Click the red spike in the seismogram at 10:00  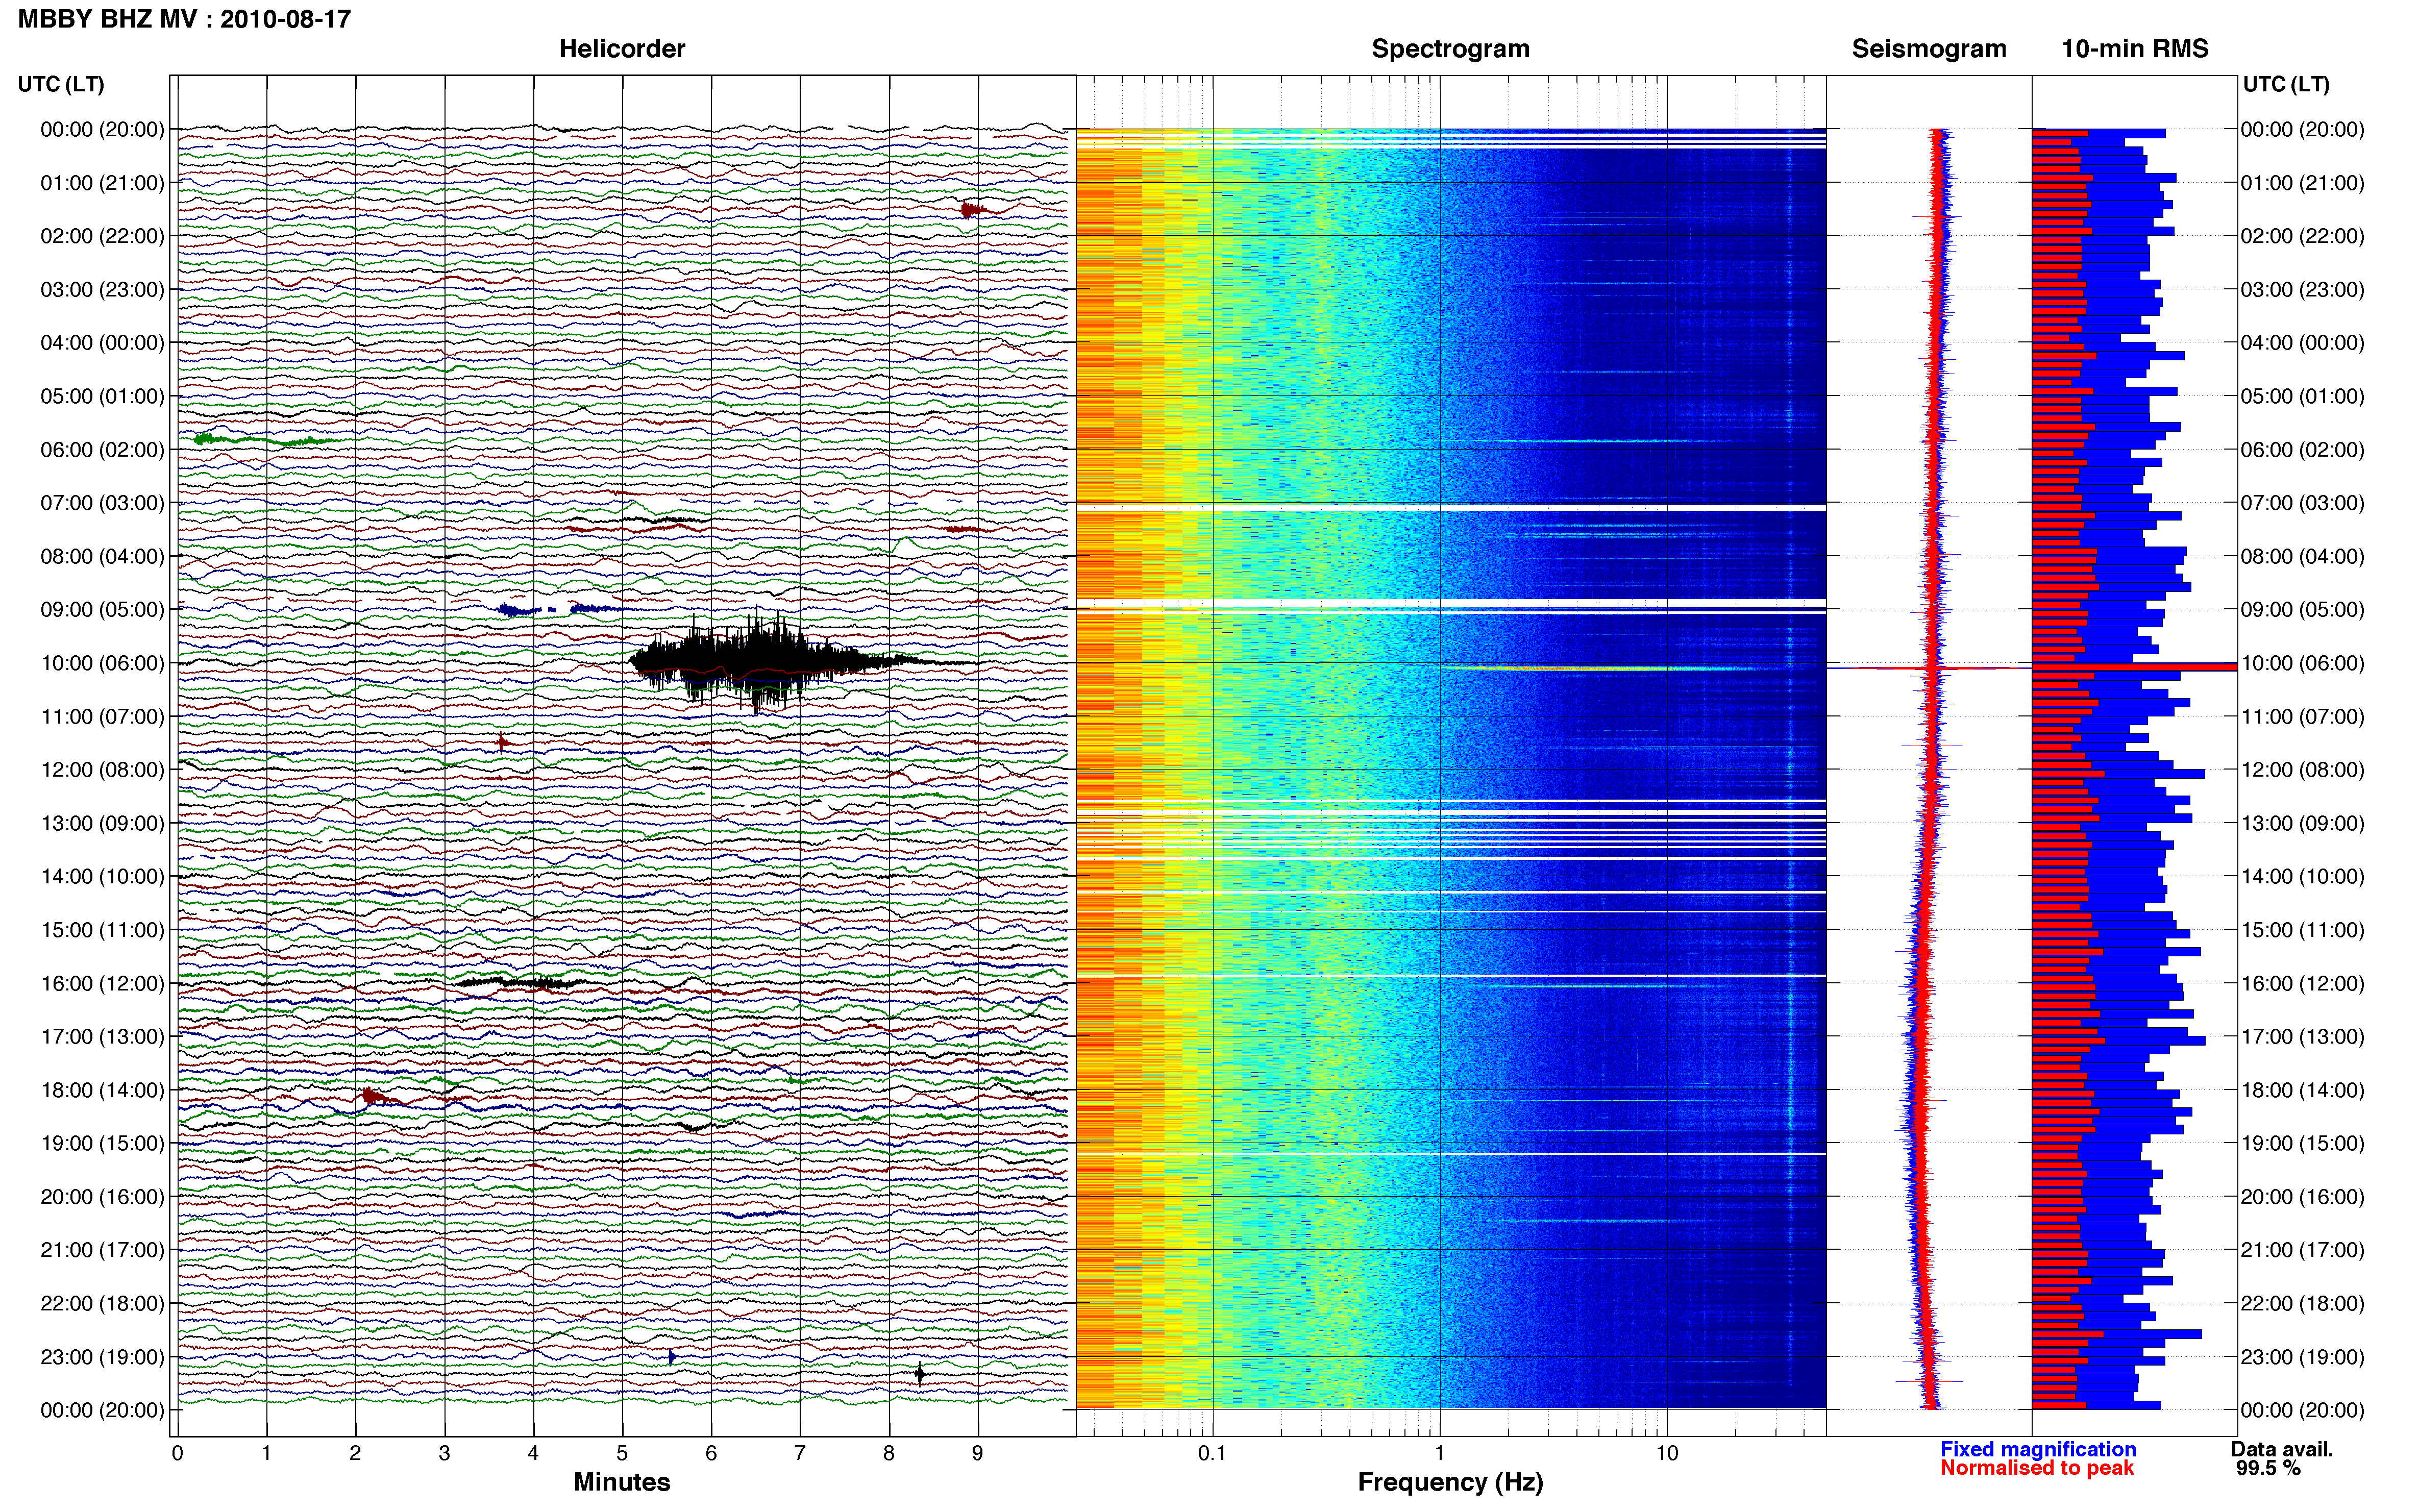coord(1930,667)
